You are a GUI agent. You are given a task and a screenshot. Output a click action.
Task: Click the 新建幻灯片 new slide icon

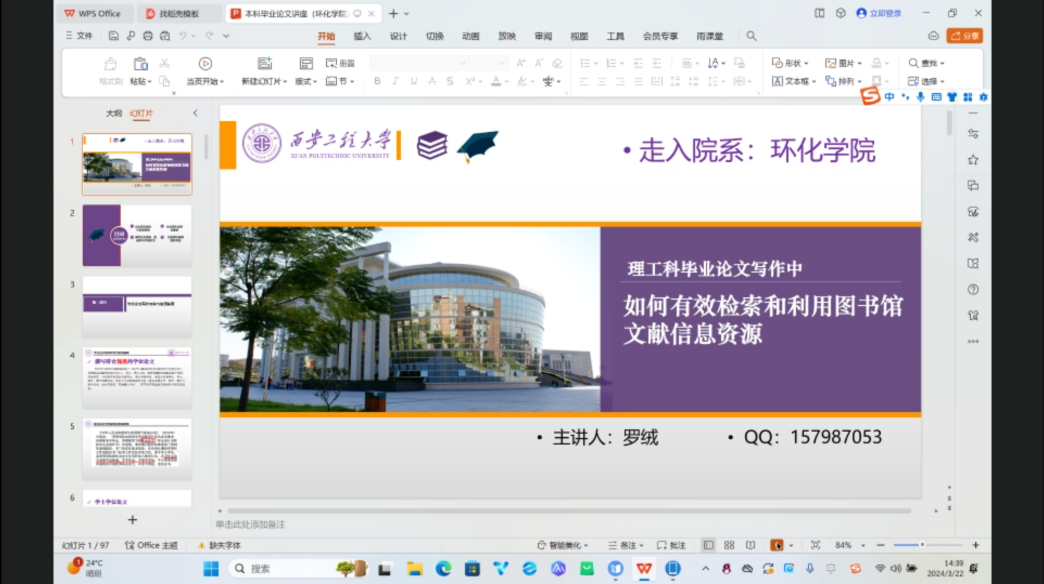(264, 64)
